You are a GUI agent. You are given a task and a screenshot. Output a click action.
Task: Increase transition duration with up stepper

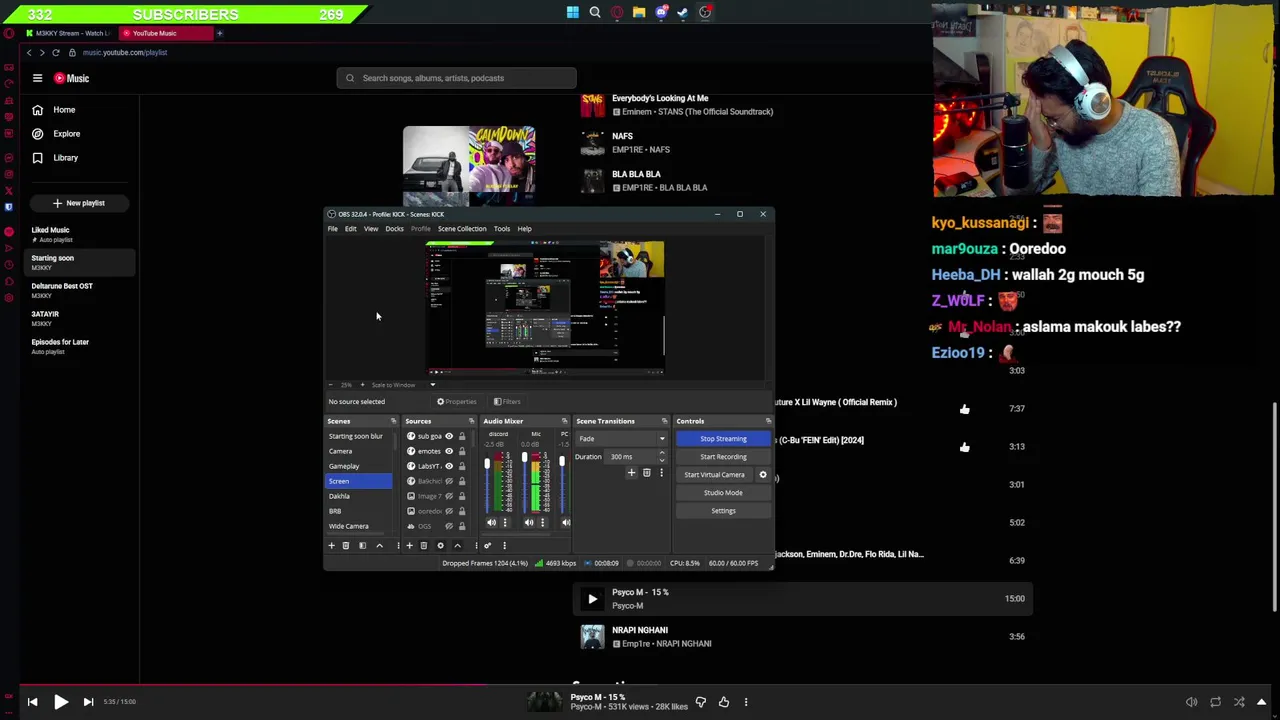pos(662,453)
